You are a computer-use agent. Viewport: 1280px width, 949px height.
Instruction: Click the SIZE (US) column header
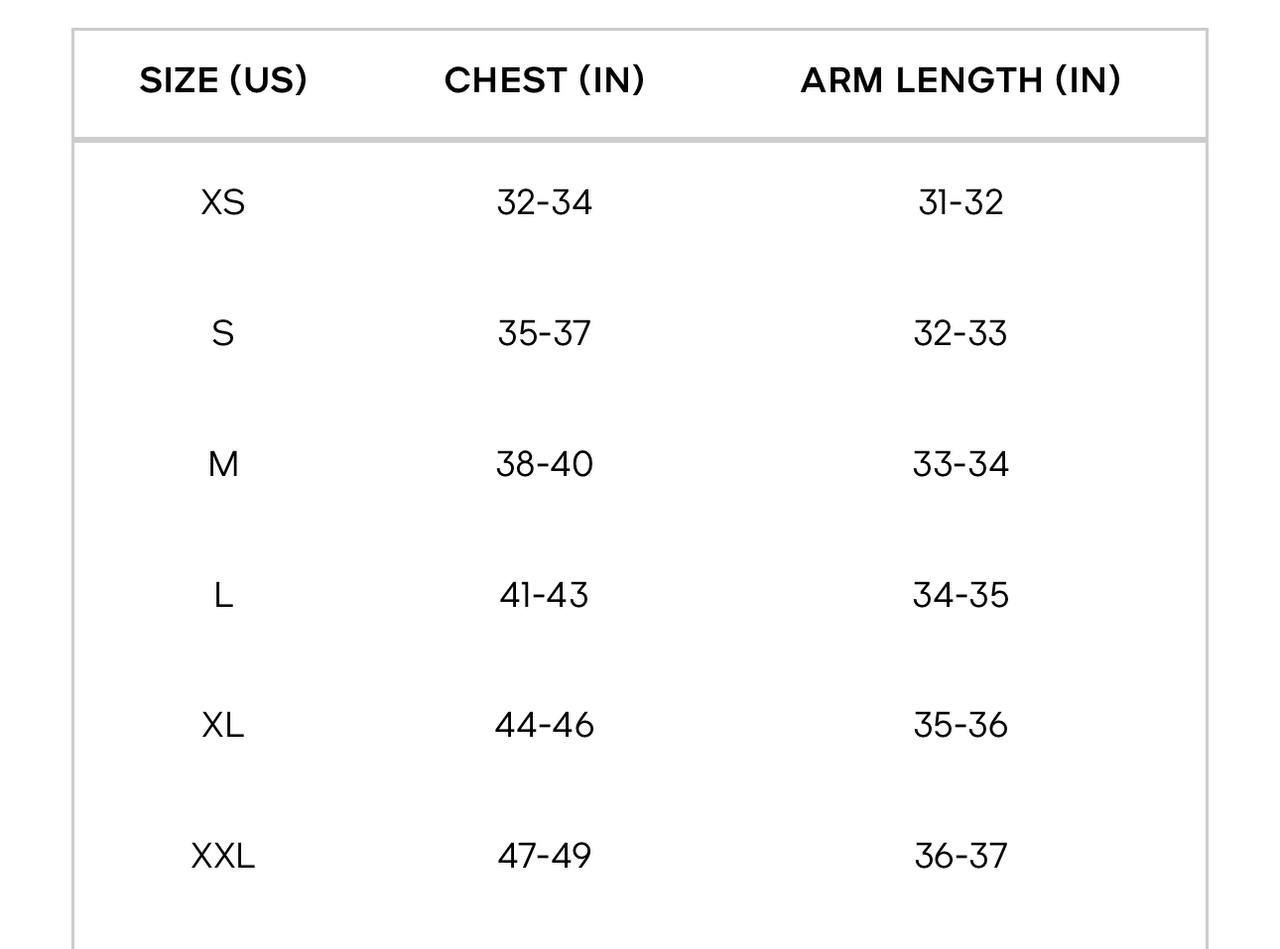pos(223,80)
